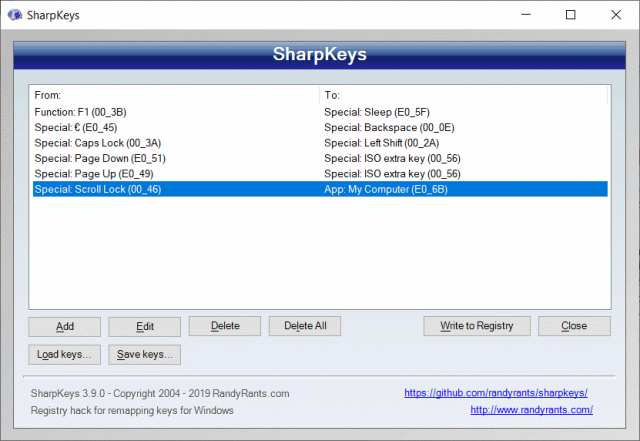Maximize the SharpKeys window

click(x=571, y=15)
